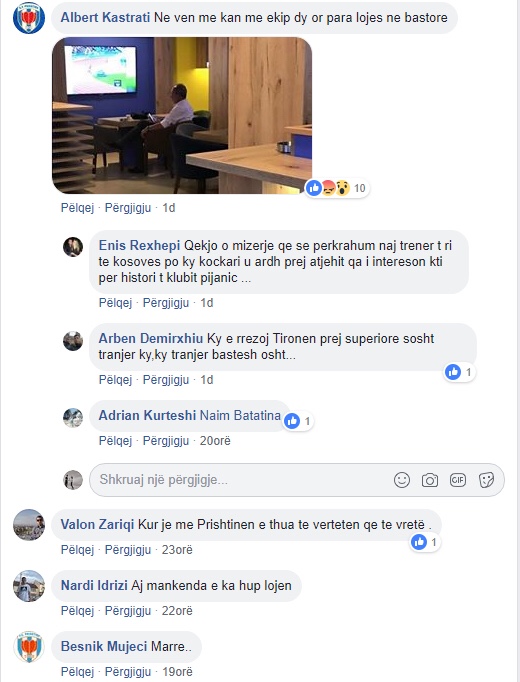
Task: Open GIF selector in reply box
Action: point(458,480)
